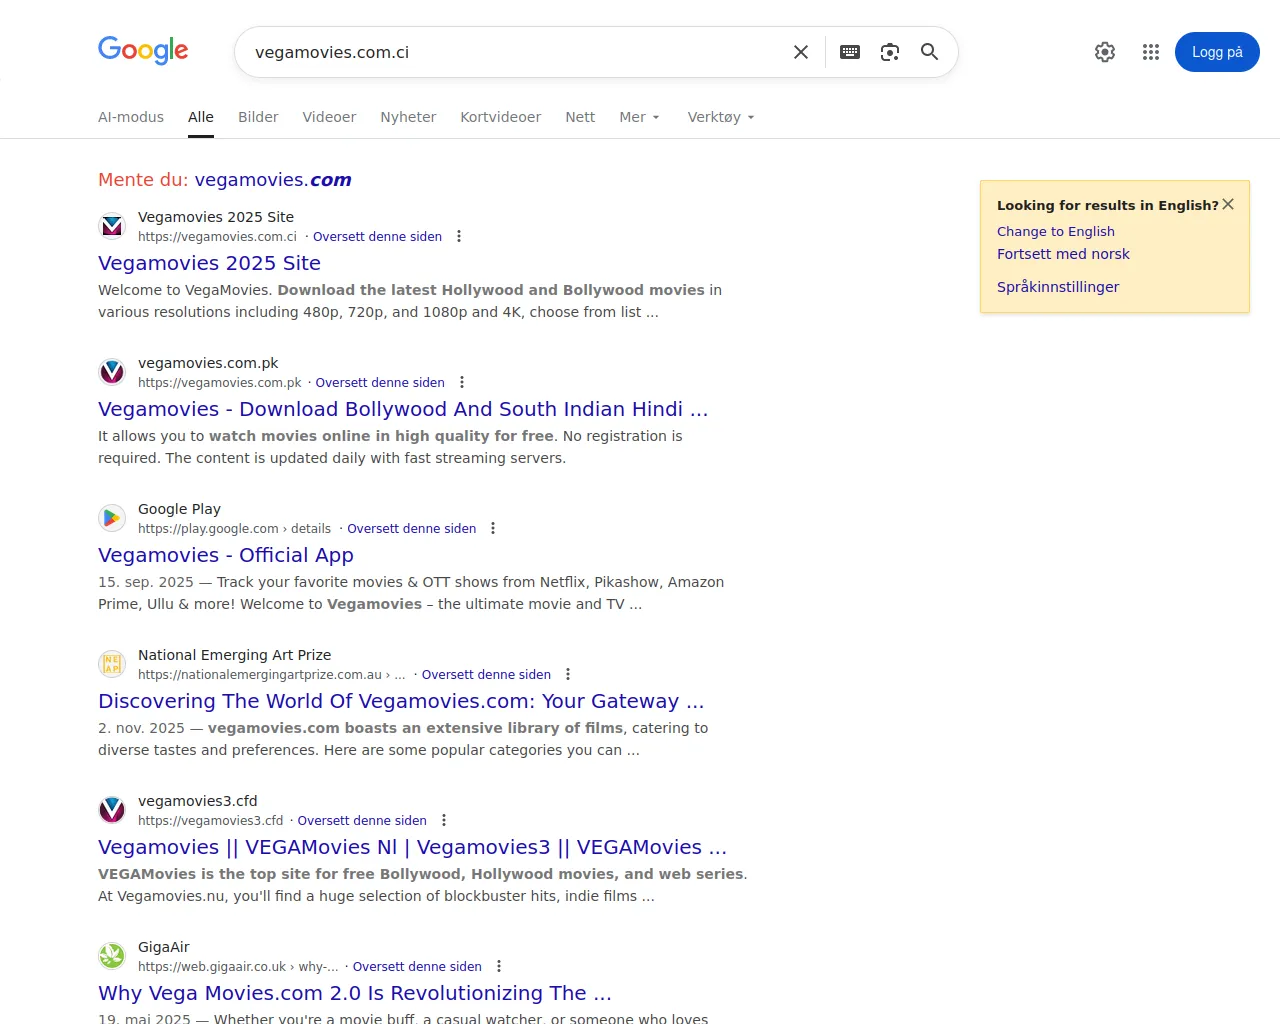The width and height of the screenshot is (1280, 1024).
Task: Click the GigaAir favicon
Action: coord(112,956)
